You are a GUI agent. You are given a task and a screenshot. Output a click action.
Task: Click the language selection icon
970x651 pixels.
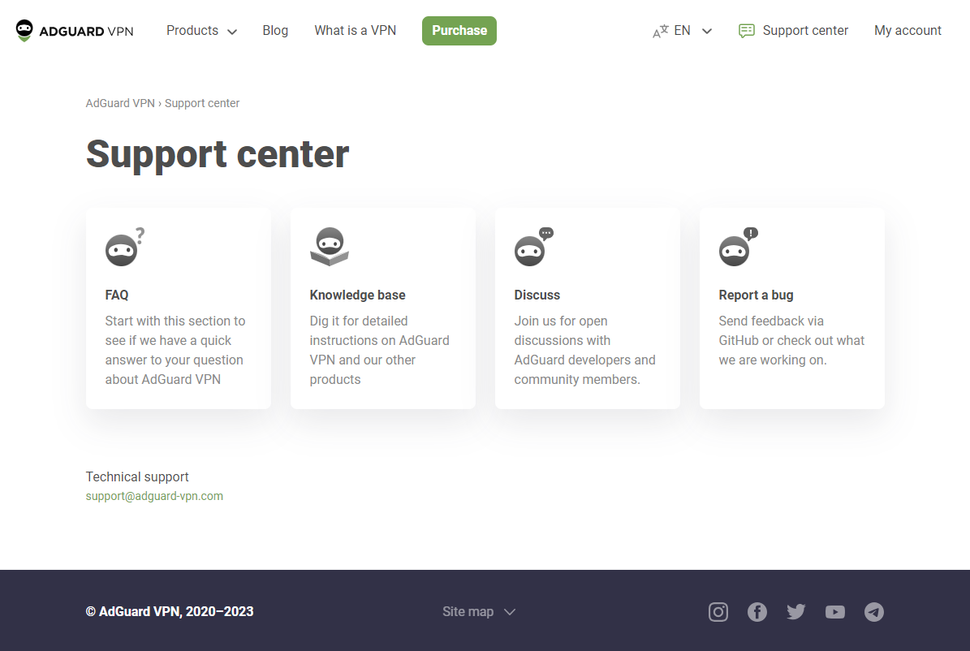pyautogui.click(x=662, y=31)
